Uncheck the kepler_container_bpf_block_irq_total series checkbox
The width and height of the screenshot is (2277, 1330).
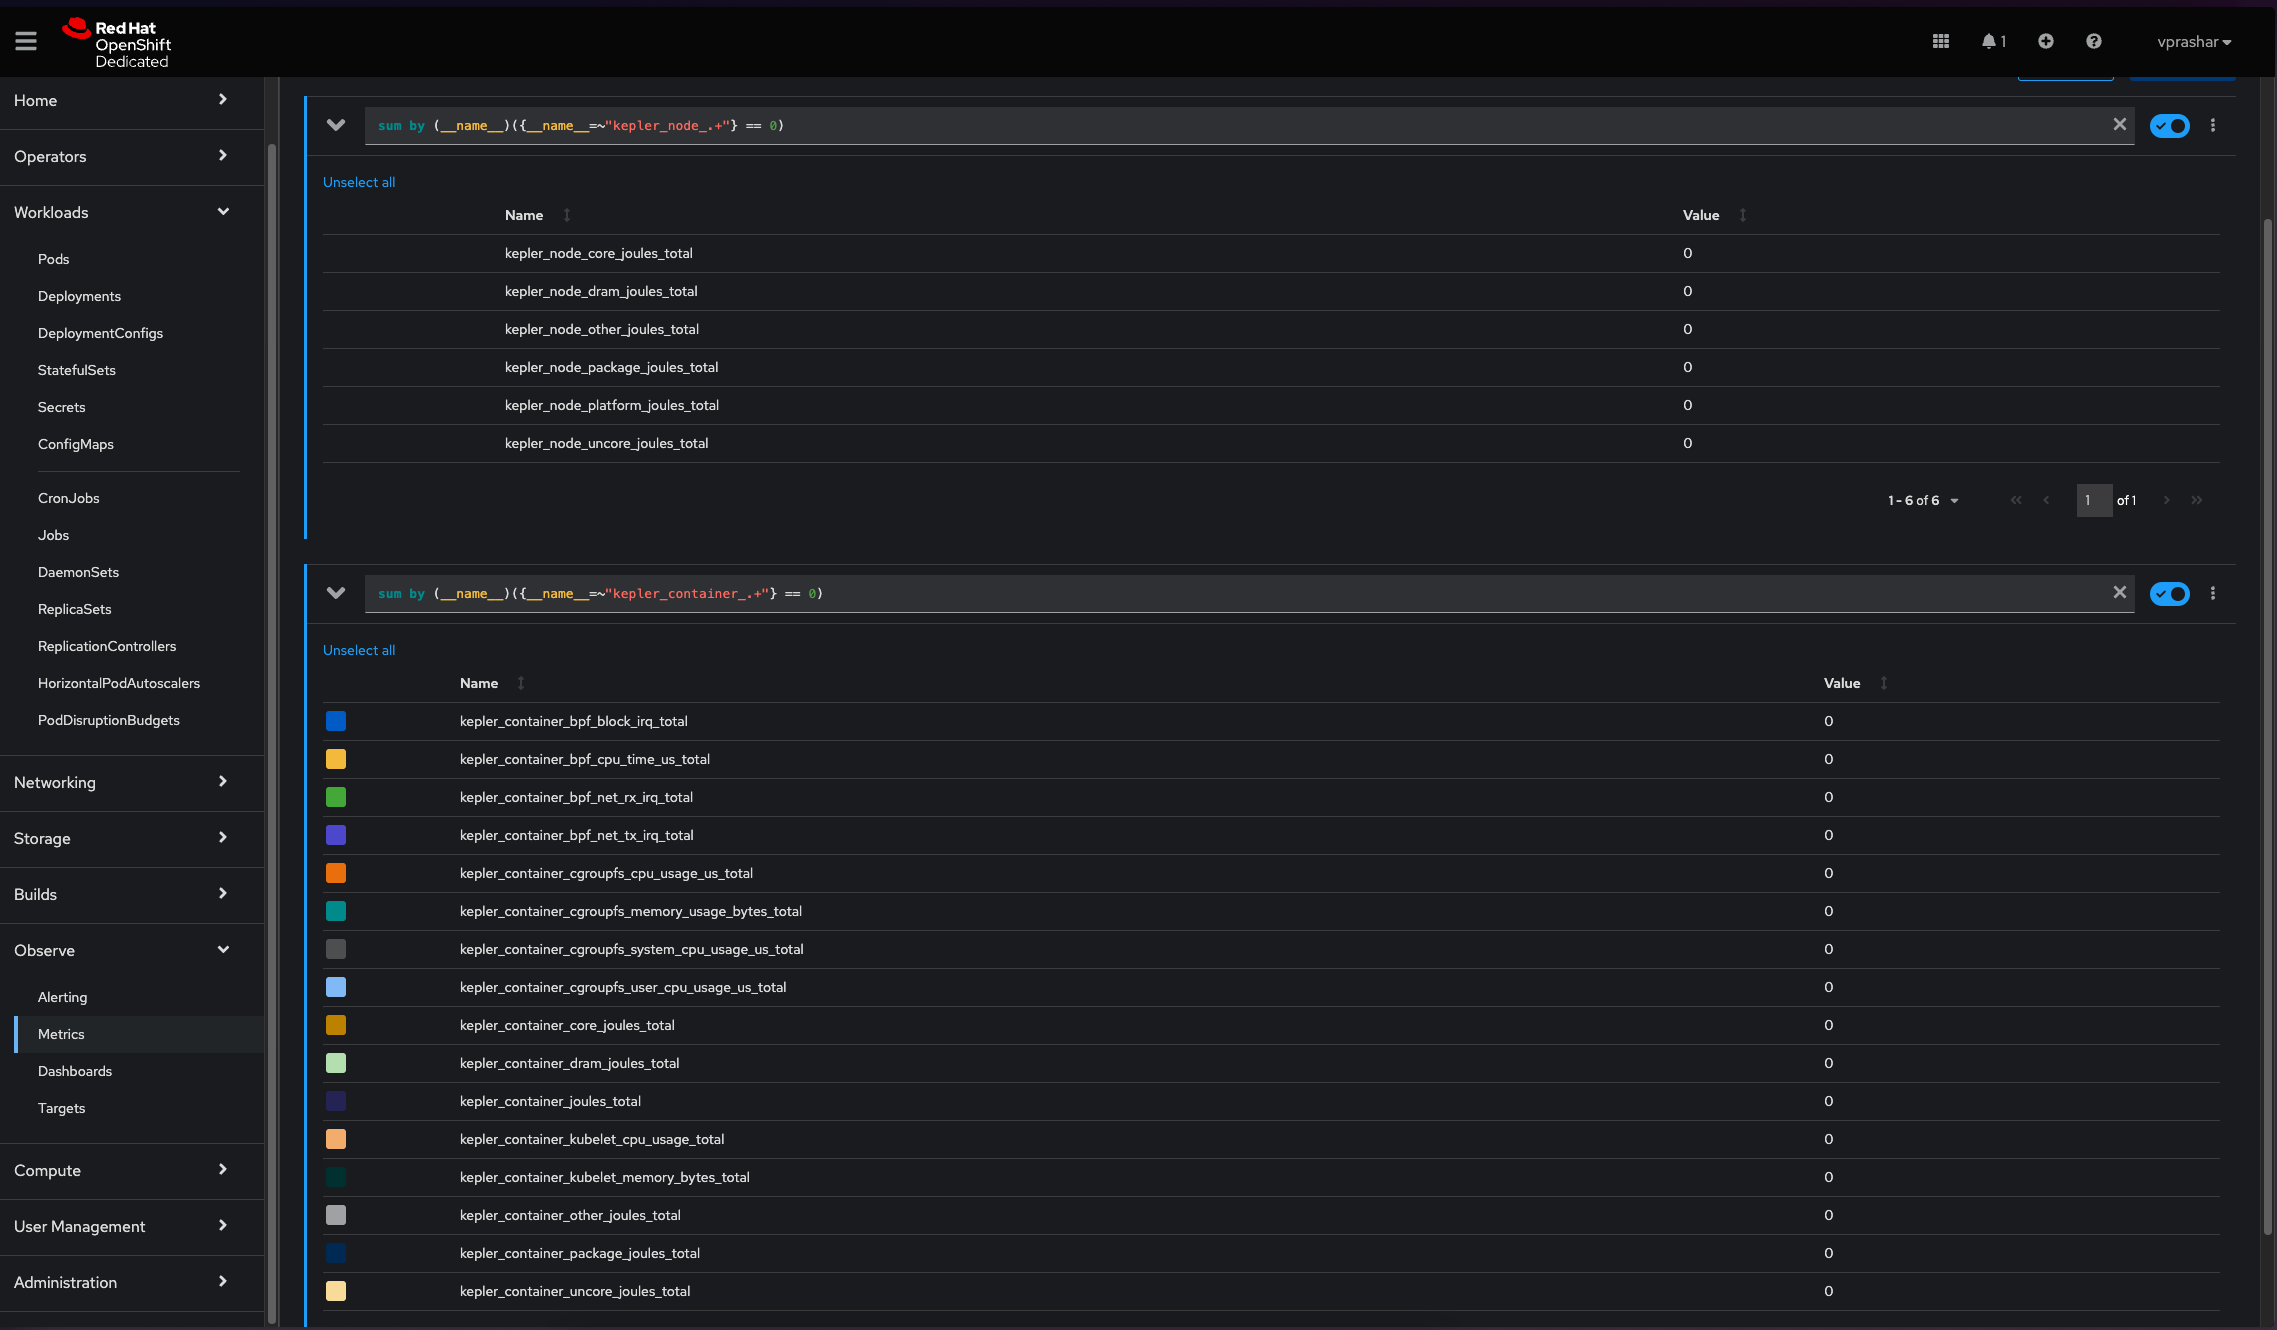point(335,721)
